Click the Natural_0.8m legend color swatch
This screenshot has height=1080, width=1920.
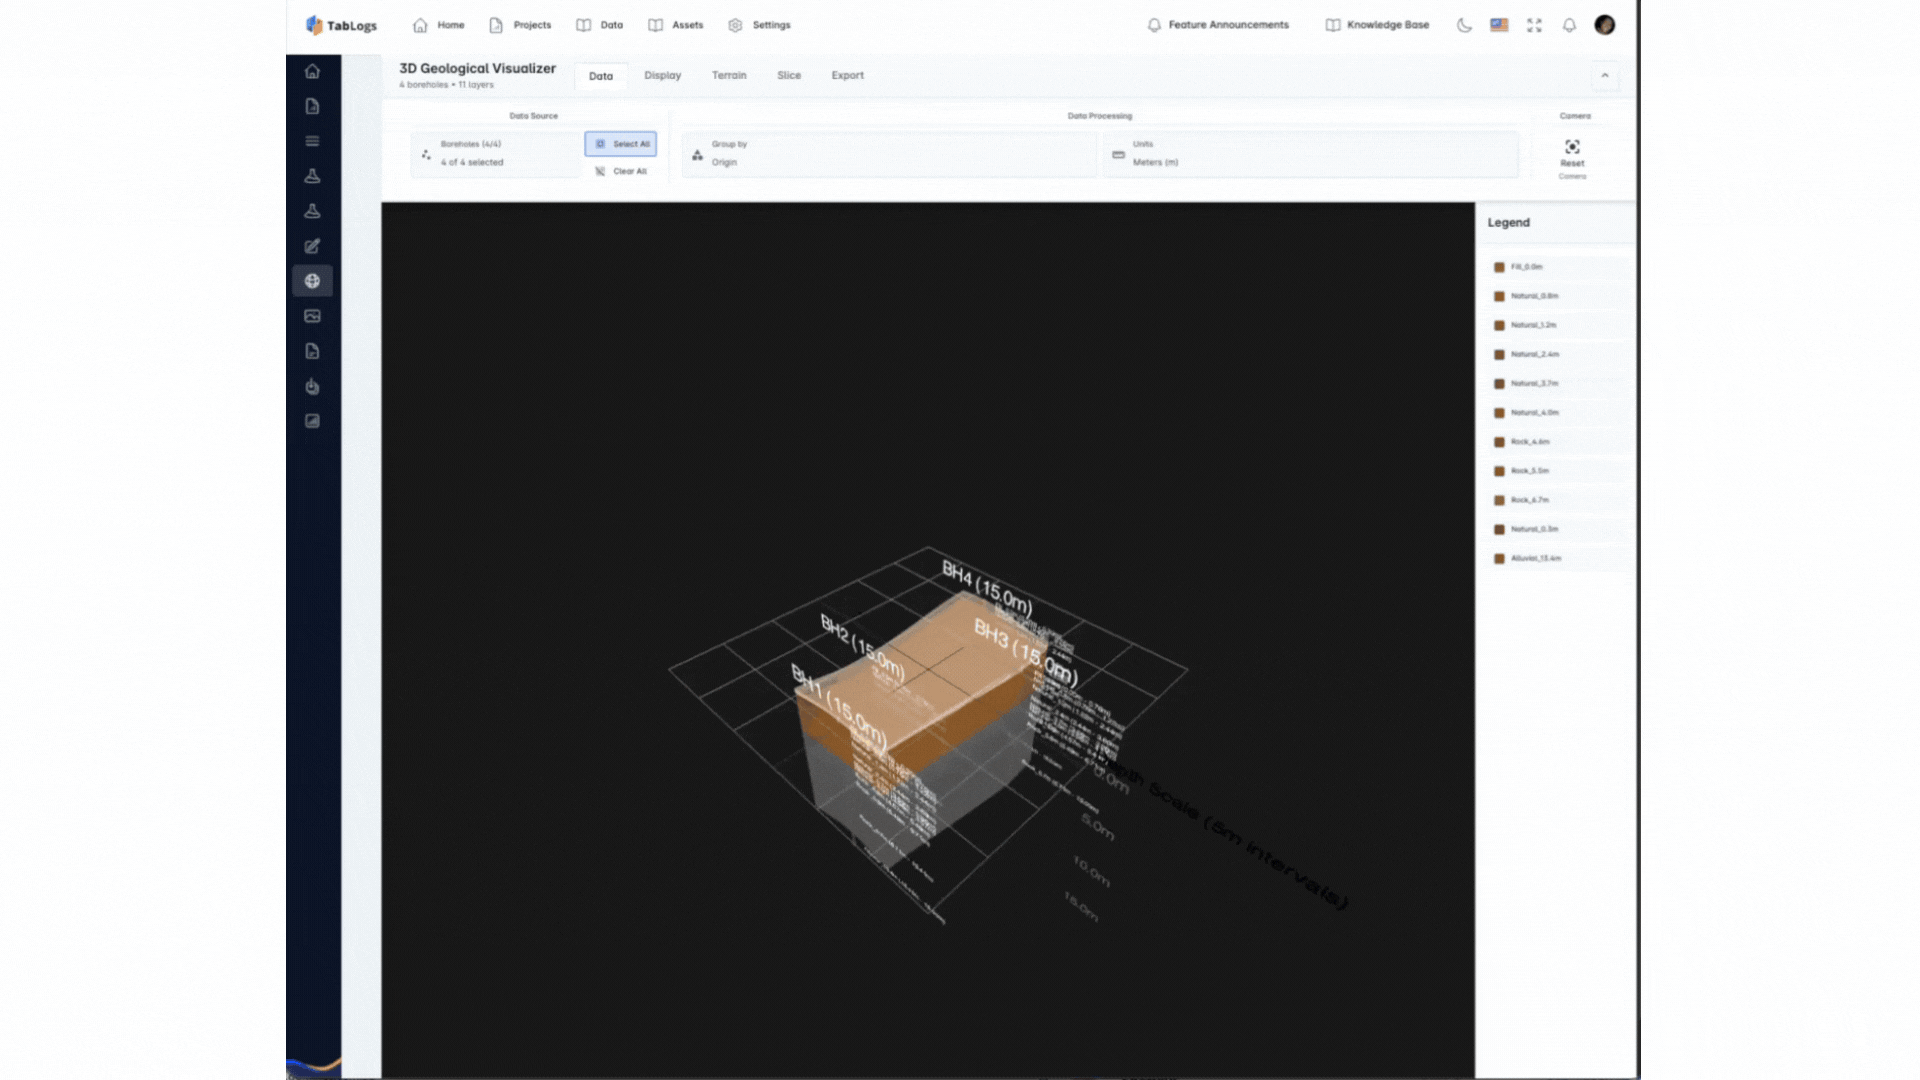point(1499,296)
